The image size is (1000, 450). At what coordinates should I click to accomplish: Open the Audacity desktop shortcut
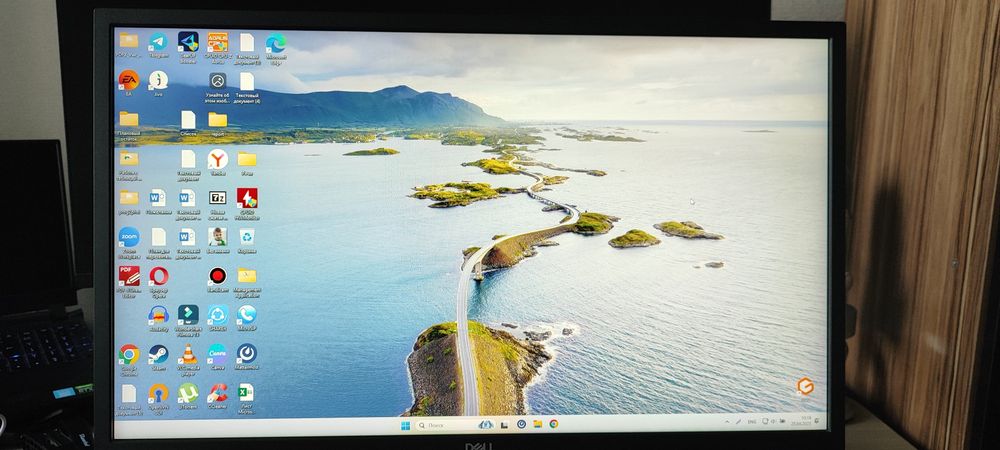pyautogui.click(x=158, y=315)
